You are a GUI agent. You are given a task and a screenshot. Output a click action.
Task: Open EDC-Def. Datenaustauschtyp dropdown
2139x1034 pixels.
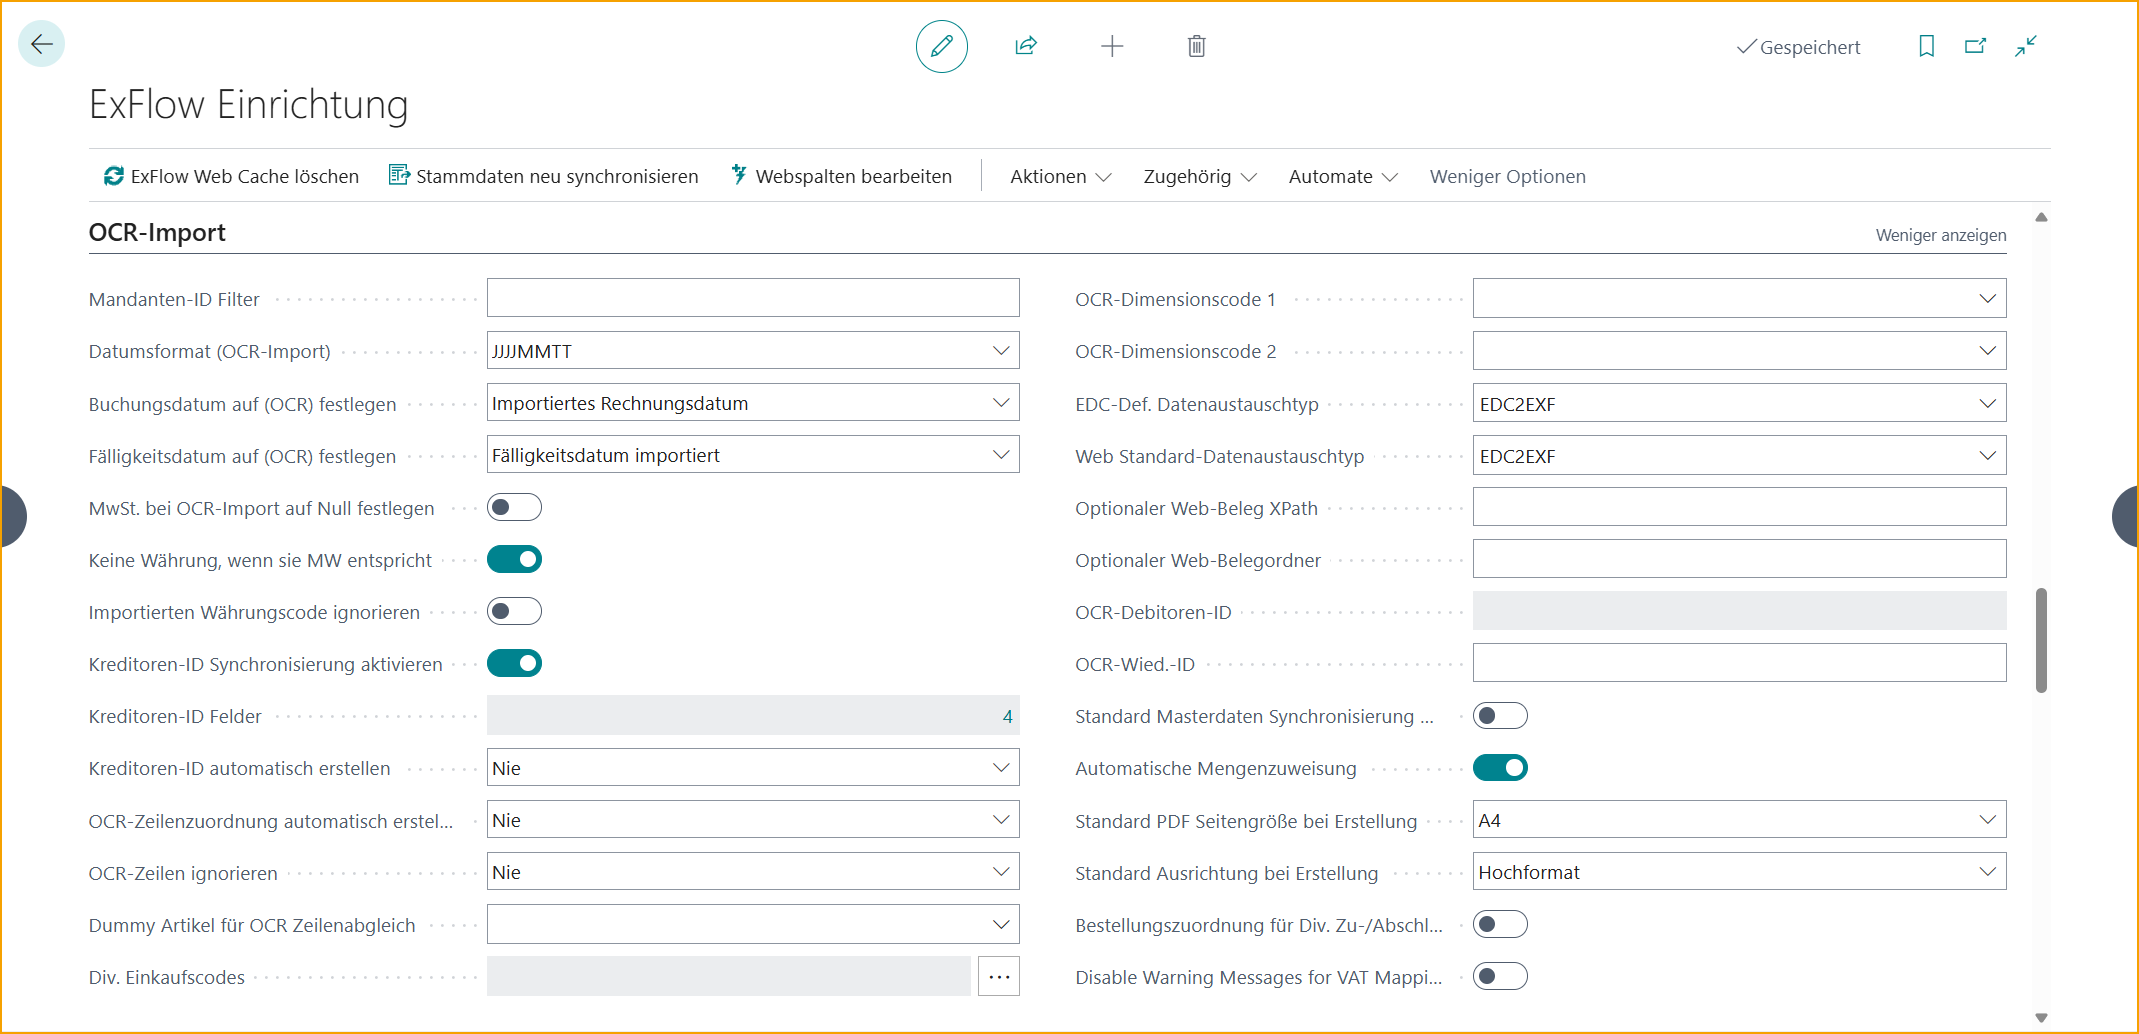click(1987, 403)
